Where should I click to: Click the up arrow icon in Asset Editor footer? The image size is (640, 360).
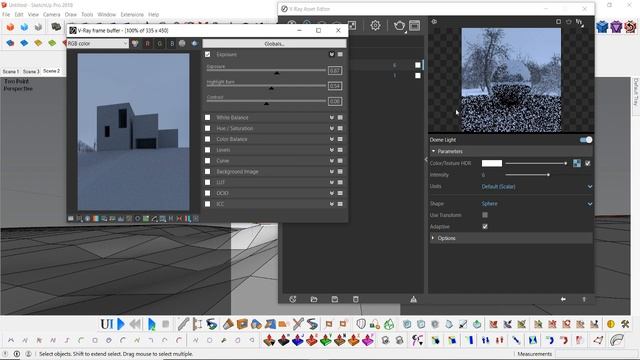(584, 299)
